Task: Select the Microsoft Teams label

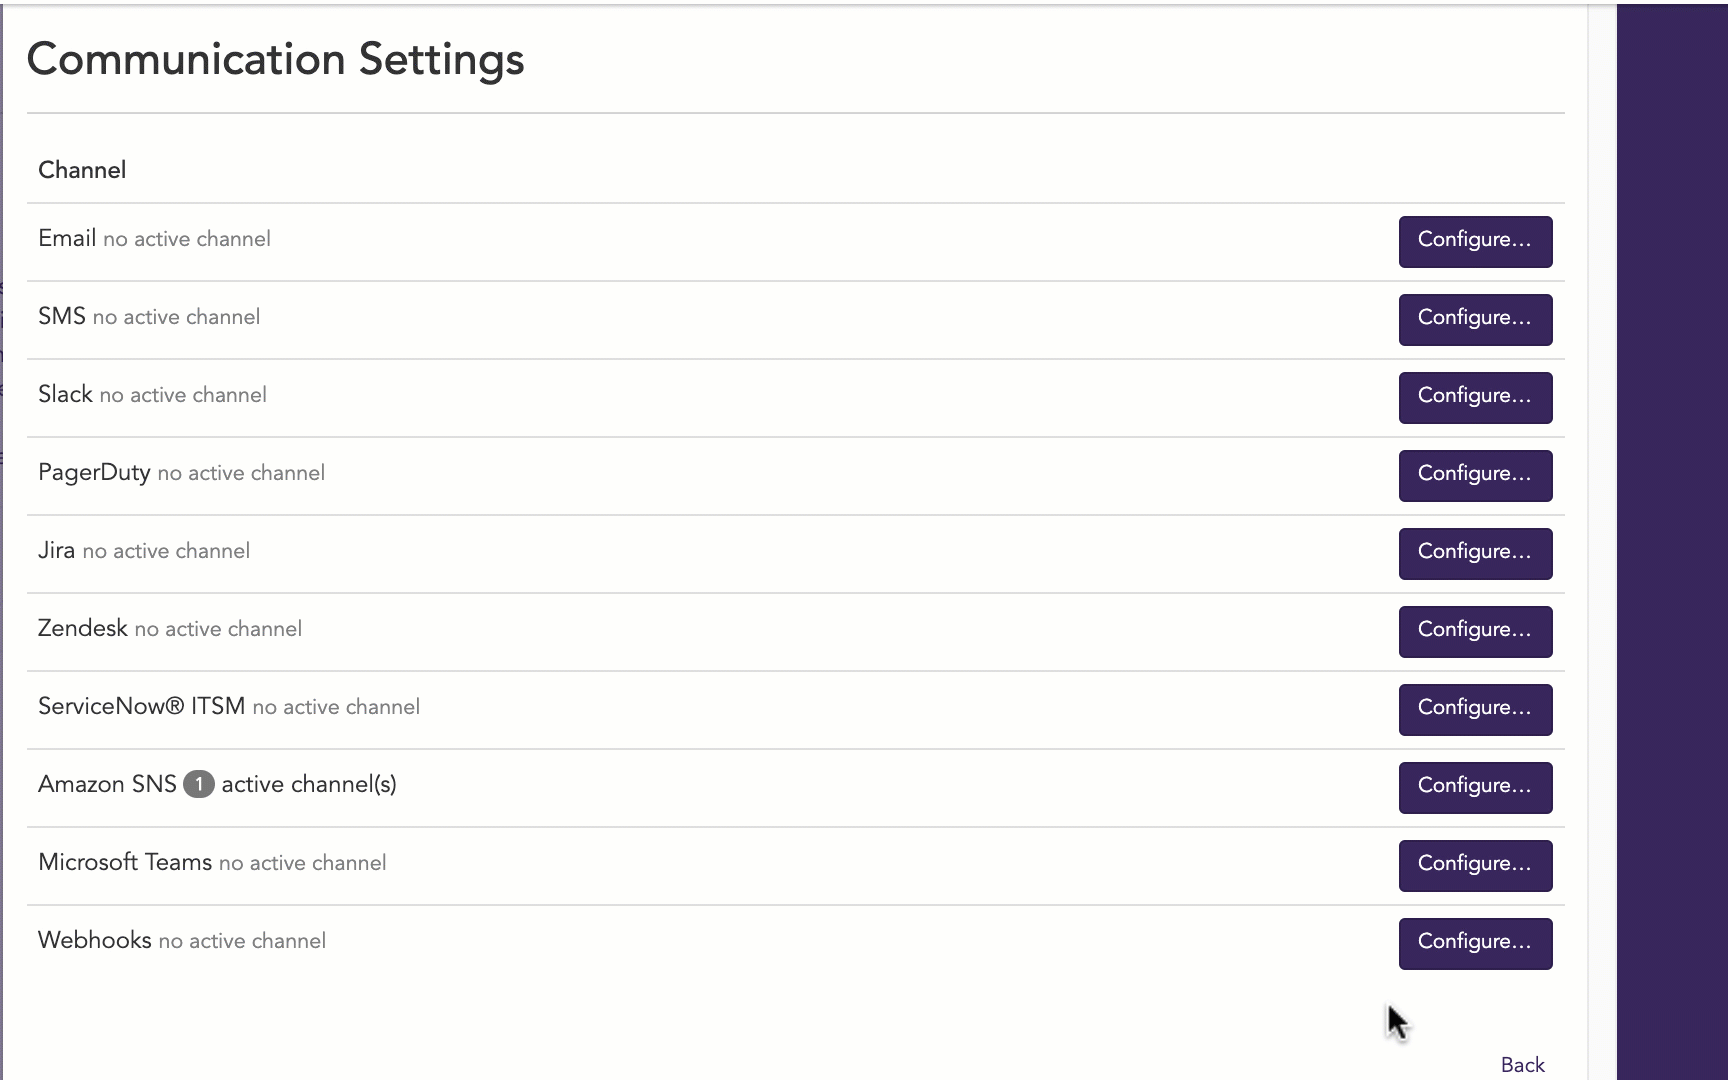Action: pyautogui.click(x=125, y=862)
